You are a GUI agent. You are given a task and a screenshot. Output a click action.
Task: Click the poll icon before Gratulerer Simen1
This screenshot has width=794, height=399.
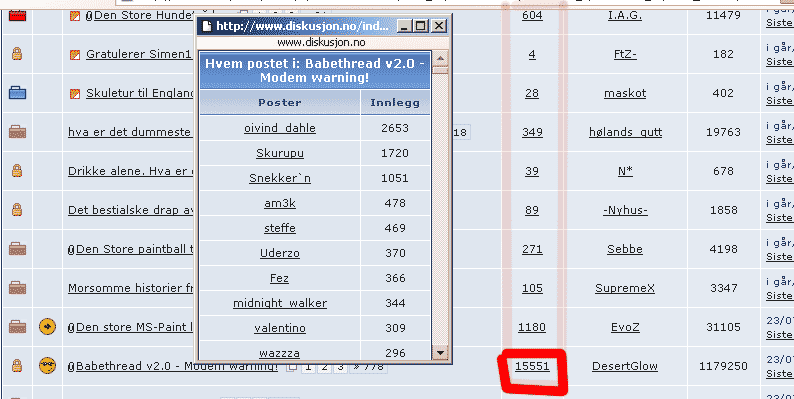coord(75,54)
